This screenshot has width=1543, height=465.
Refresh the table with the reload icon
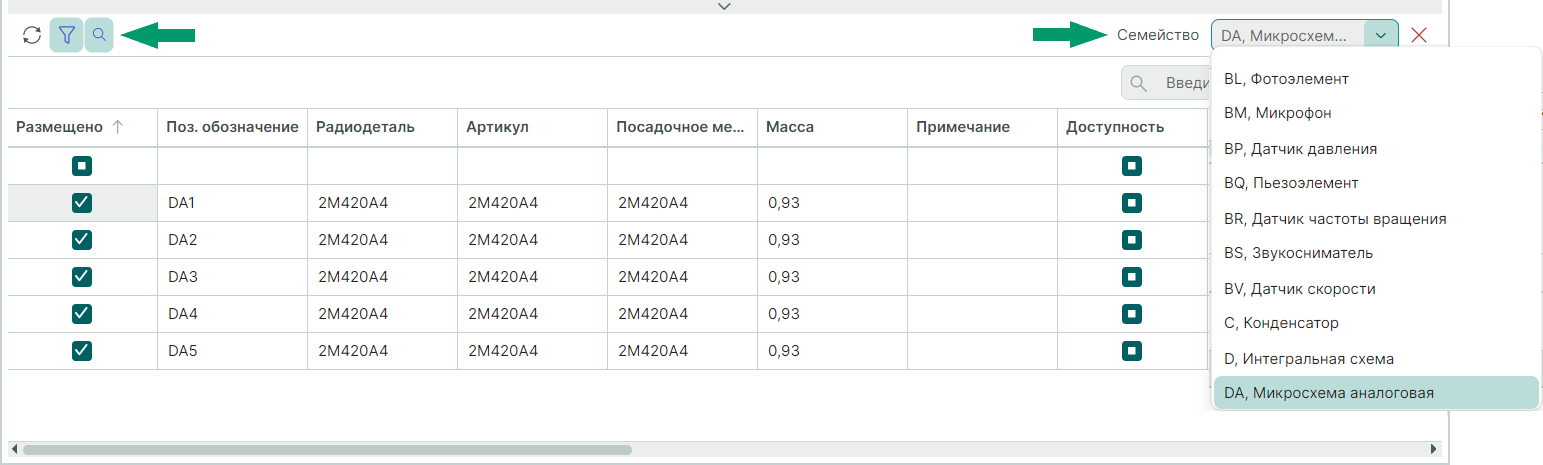(32, 35)
